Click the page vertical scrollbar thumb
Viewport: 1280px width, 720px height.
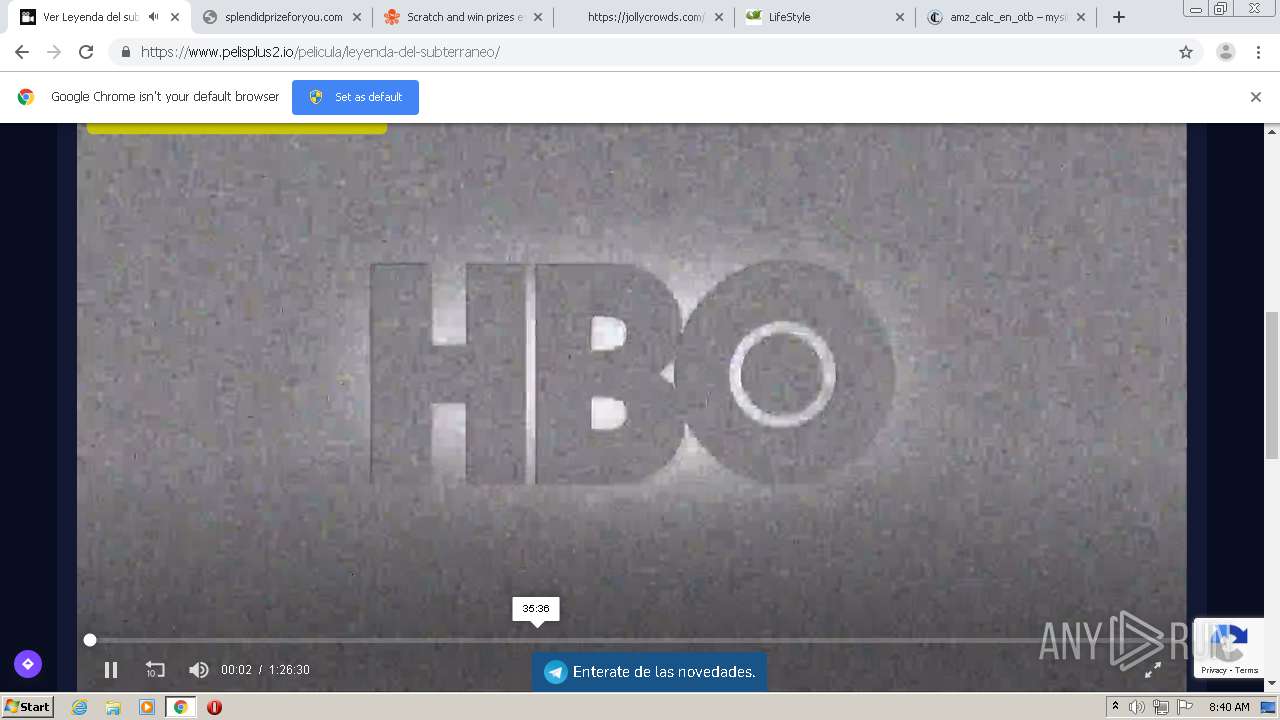(x=1272, y=385)
